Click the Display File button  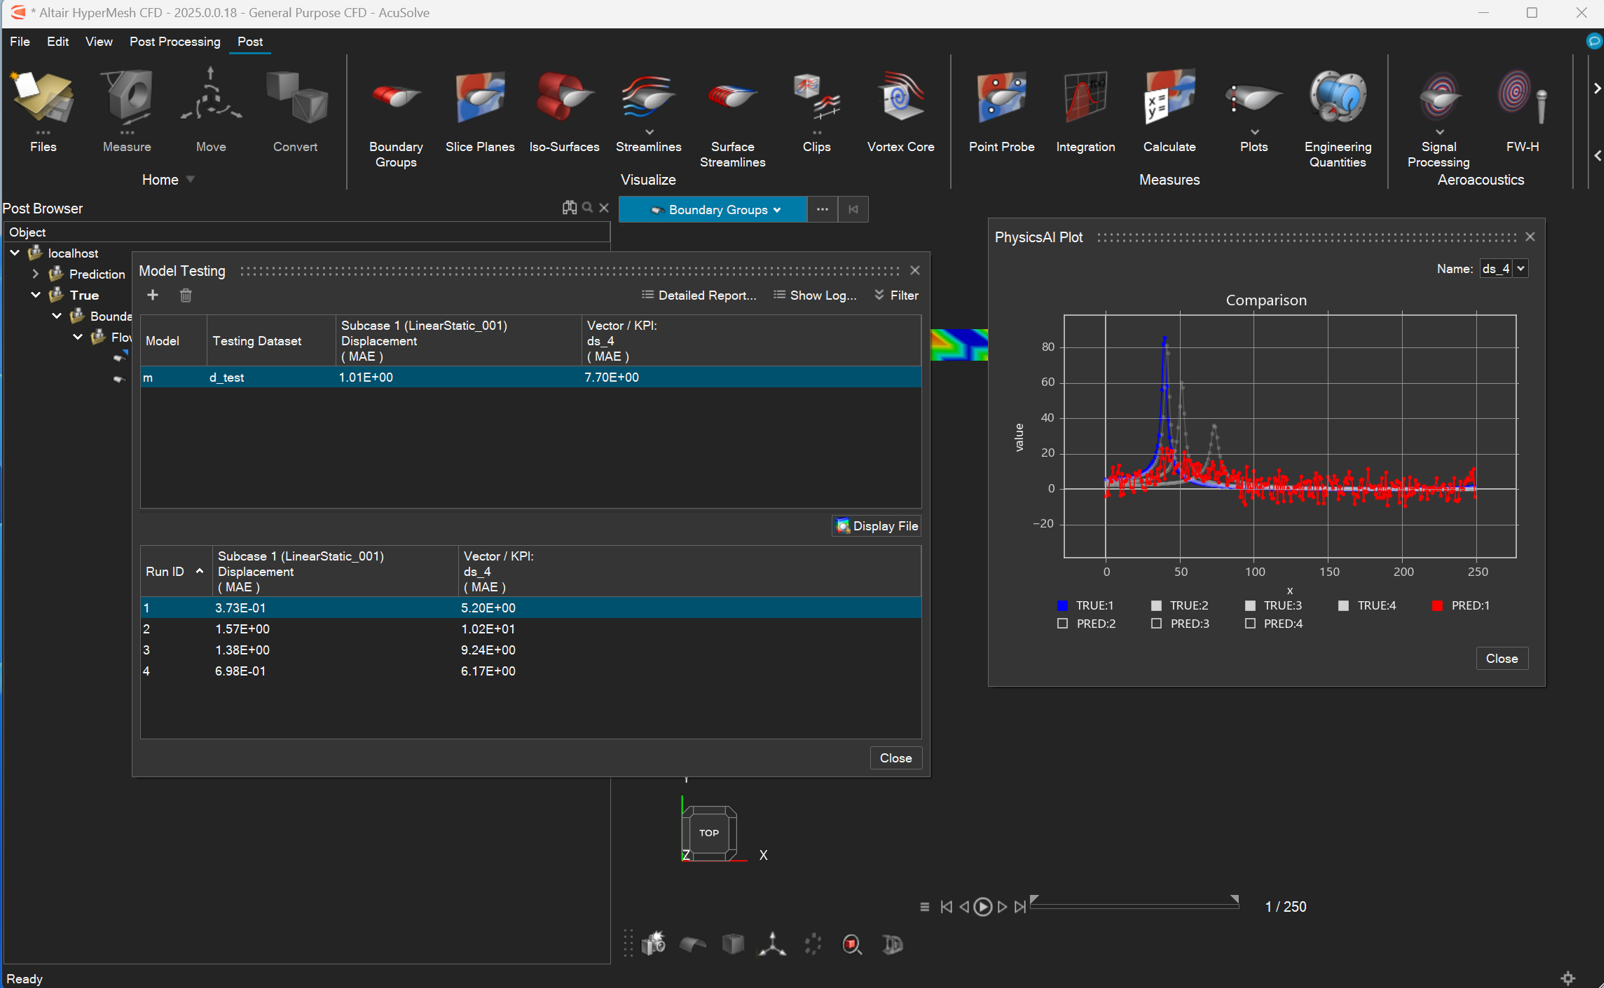[x=876, y=526]
